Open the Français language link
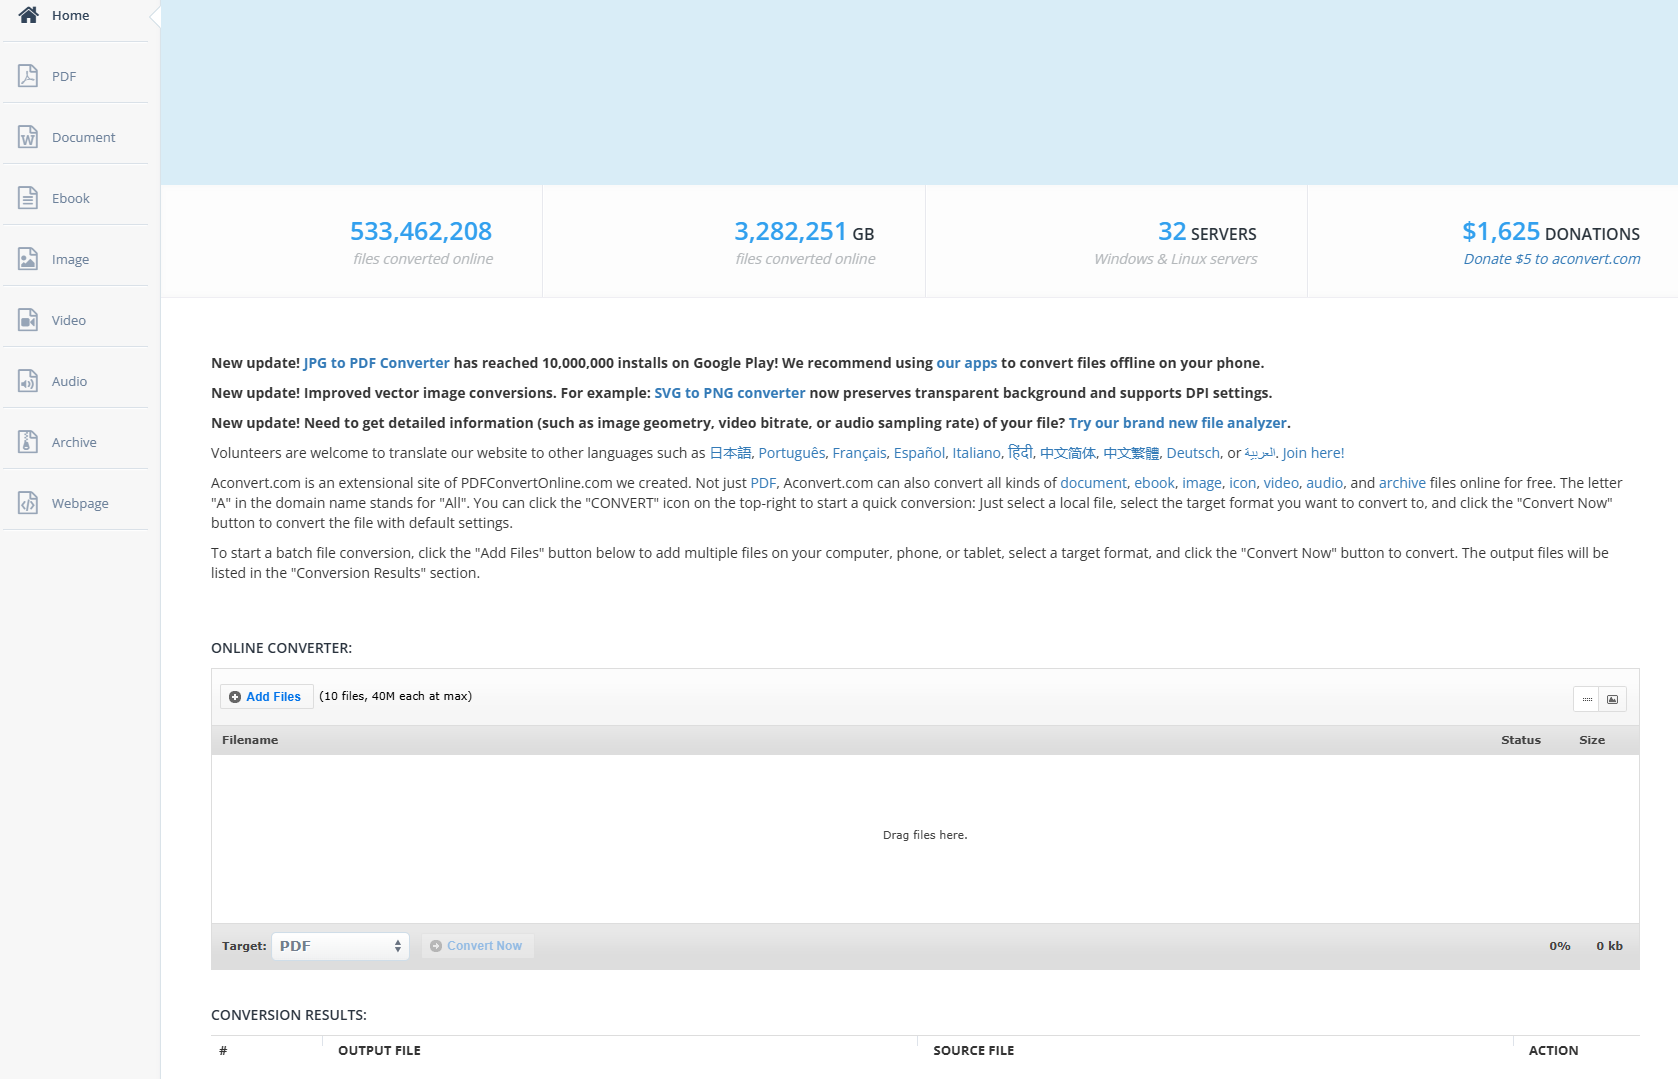1678x1079 pixels. pyautogui.click(x=859, y=453)
